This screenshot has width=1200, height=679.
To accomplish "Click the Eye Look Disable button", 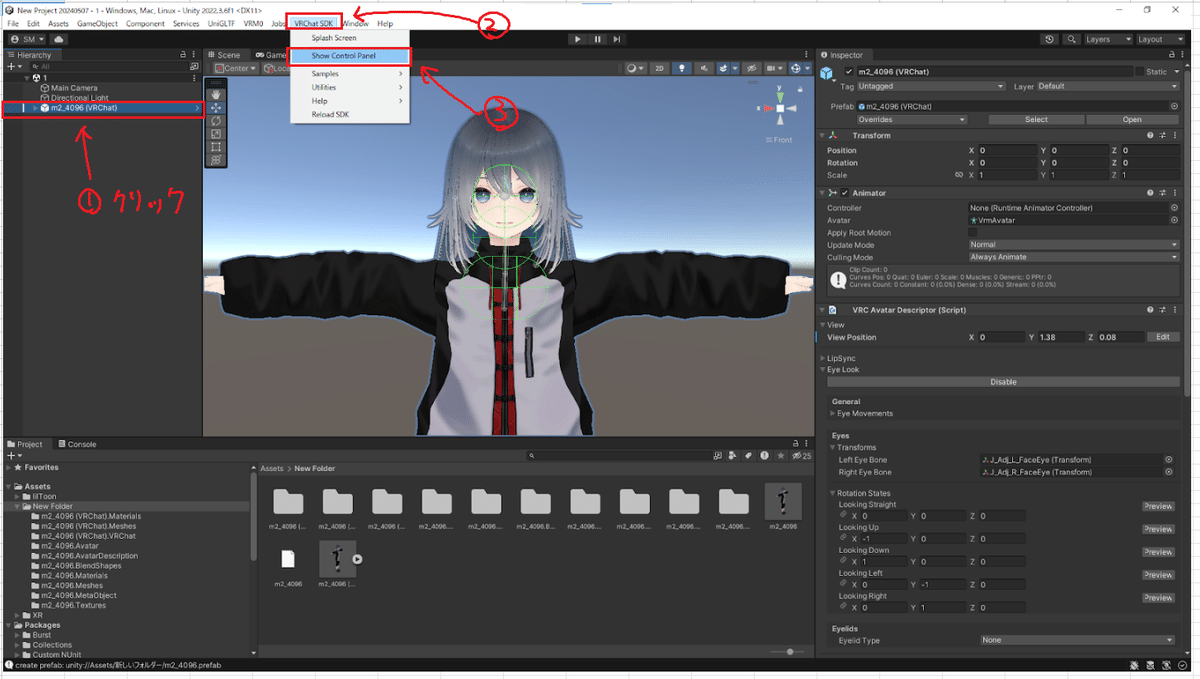I will click(1003, 381).
